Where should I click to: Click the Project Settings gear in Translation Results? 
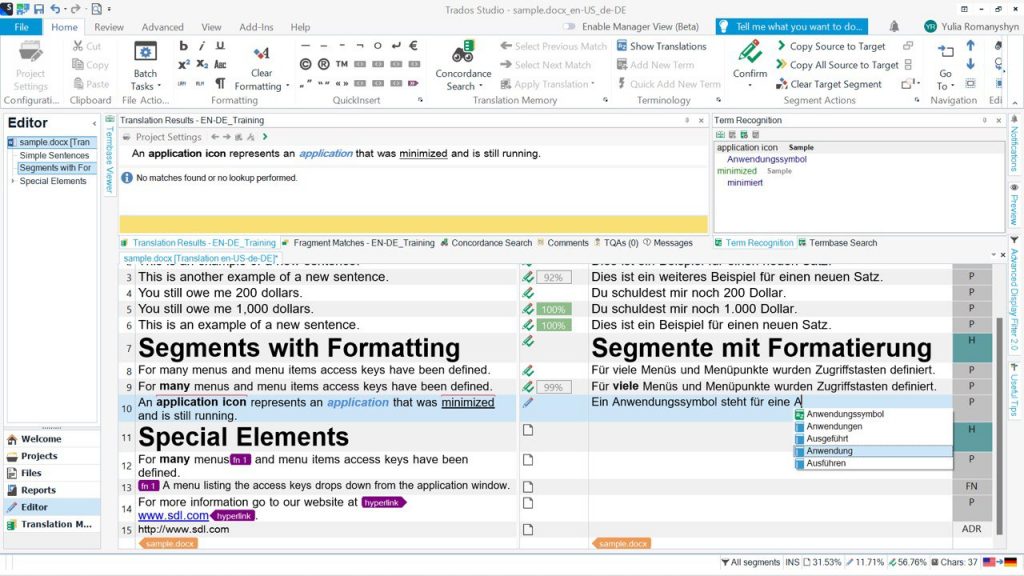click(x=127, y=137)
